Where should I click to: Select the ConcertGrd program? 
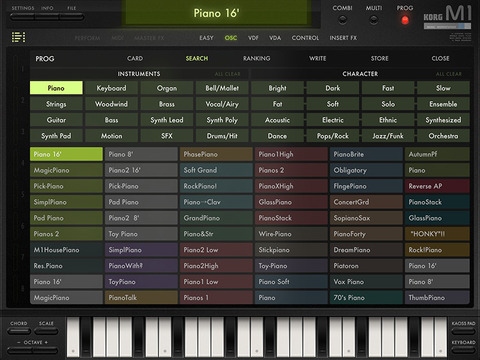(366, 202)
